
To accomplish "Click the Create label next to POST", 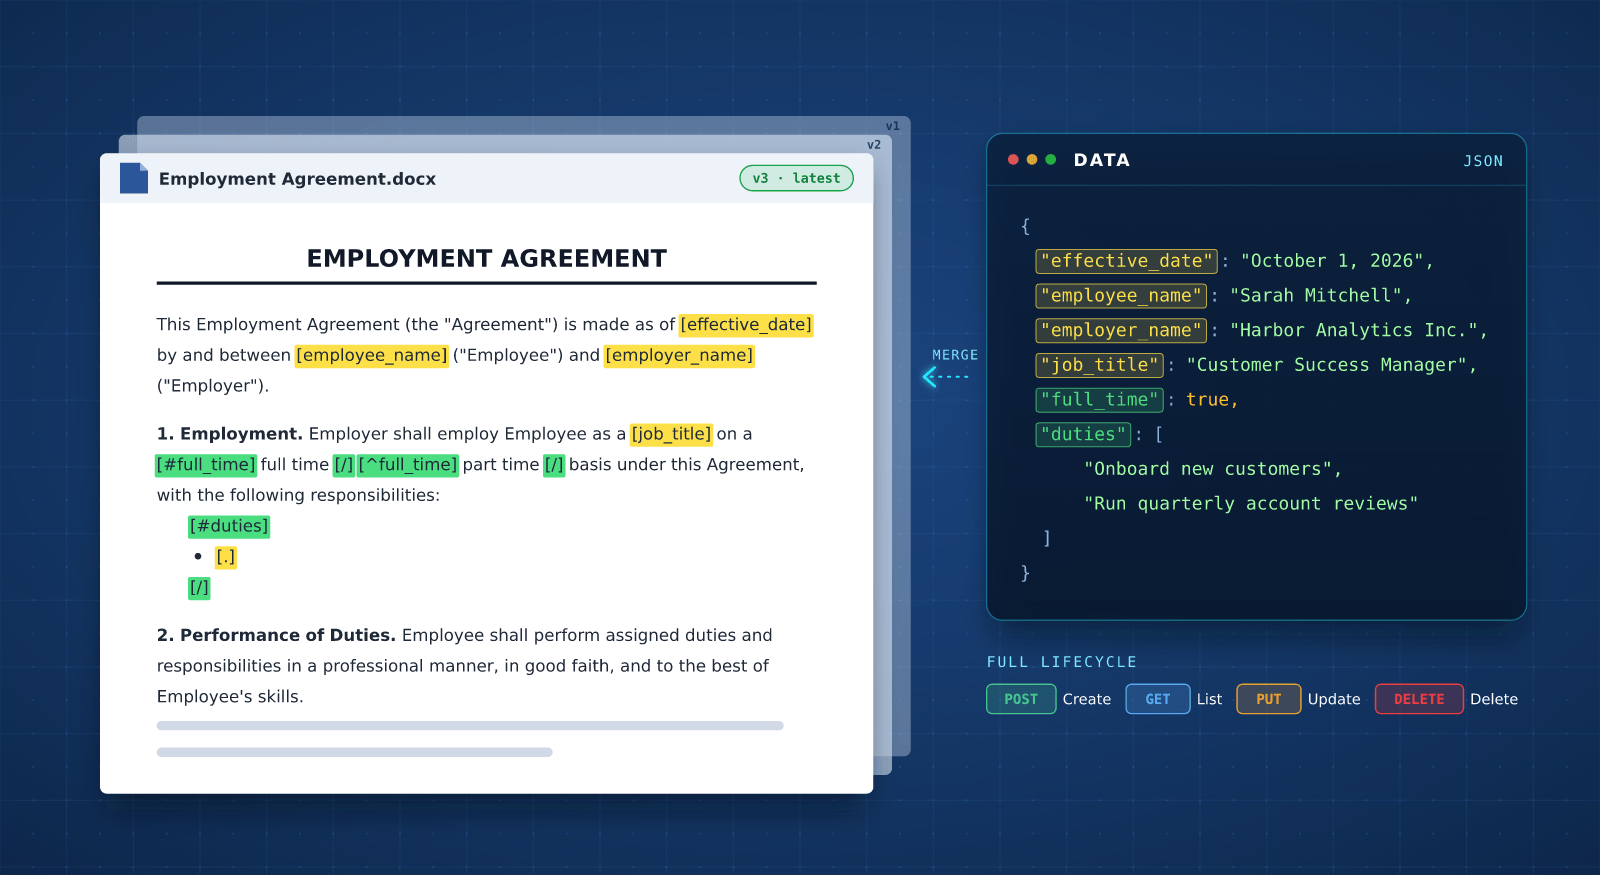I will 1087,699.
